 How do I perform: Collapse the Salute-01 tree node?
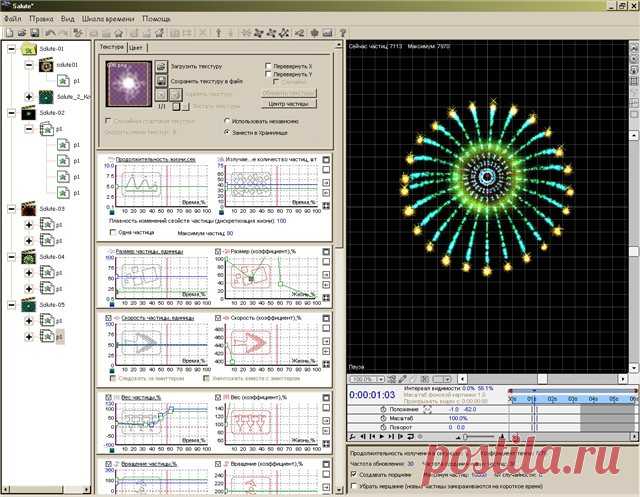(11, 49)
